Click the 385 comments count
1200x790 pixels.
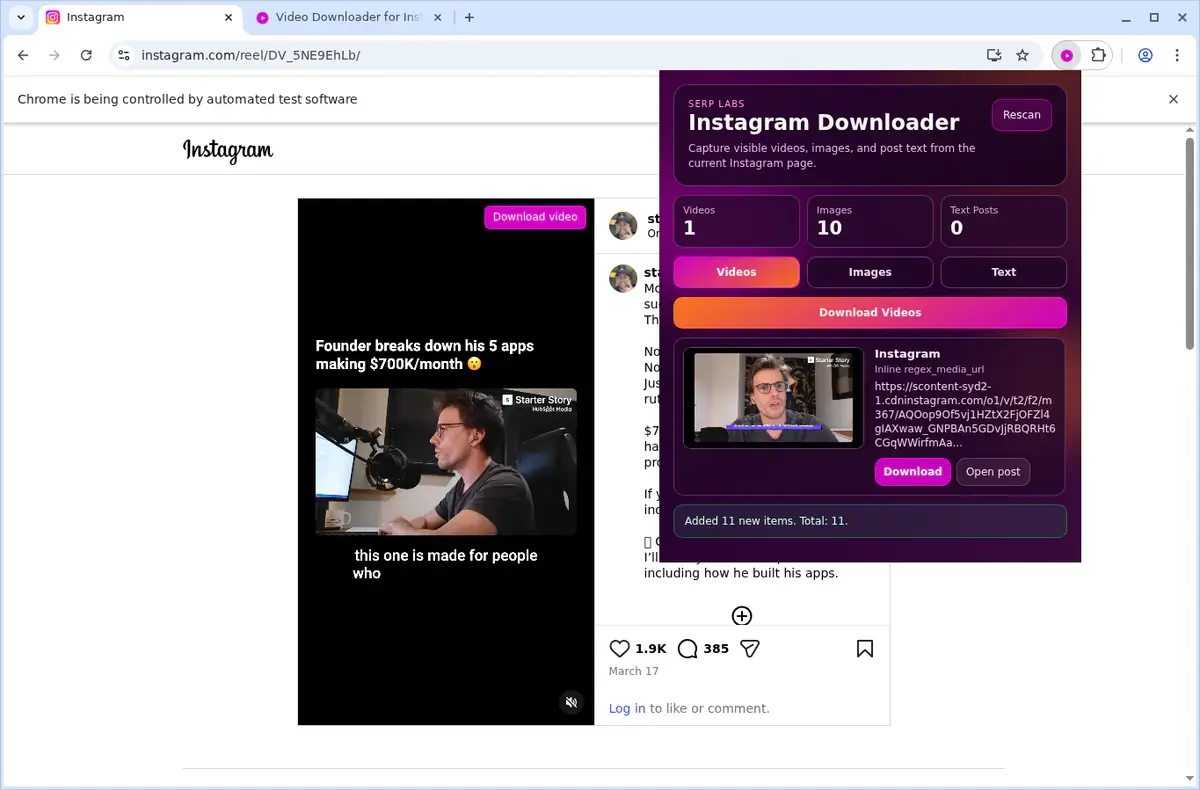point(716,648)
